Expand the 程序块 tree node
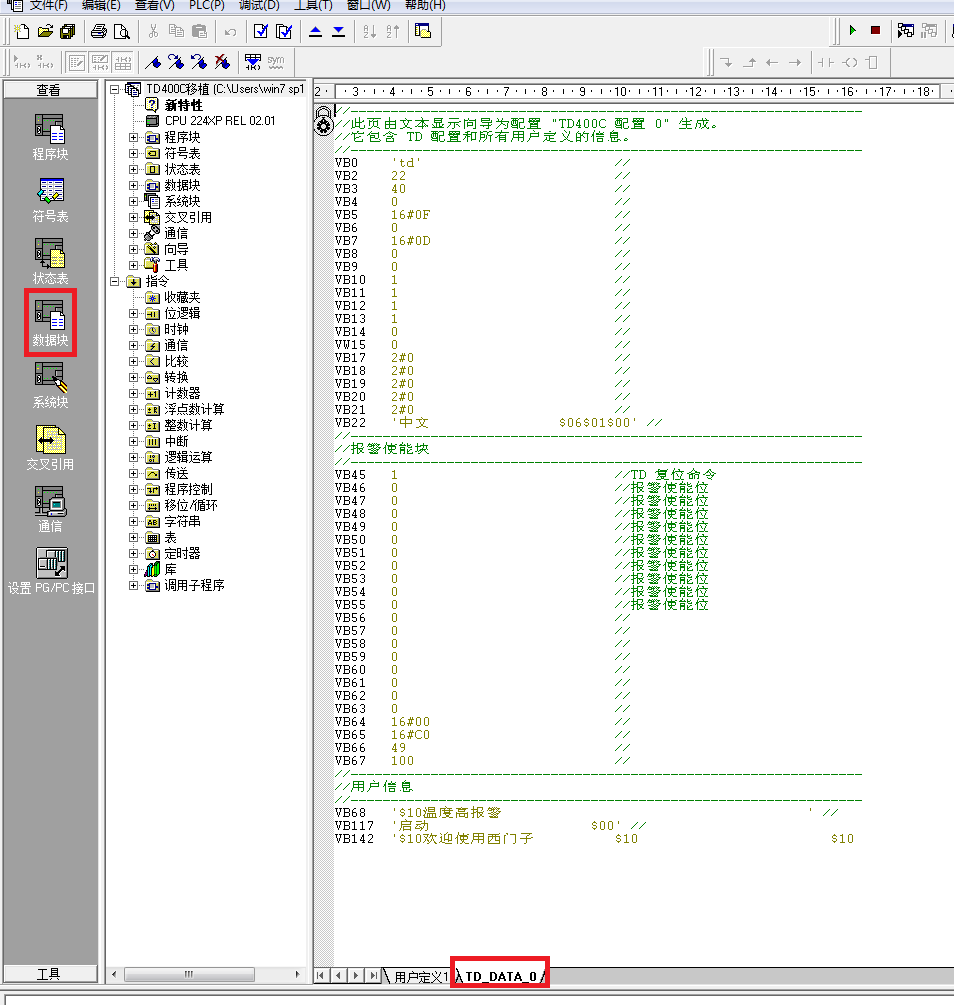The width and height of the screenshot is (954, 1005). [133, 137]
